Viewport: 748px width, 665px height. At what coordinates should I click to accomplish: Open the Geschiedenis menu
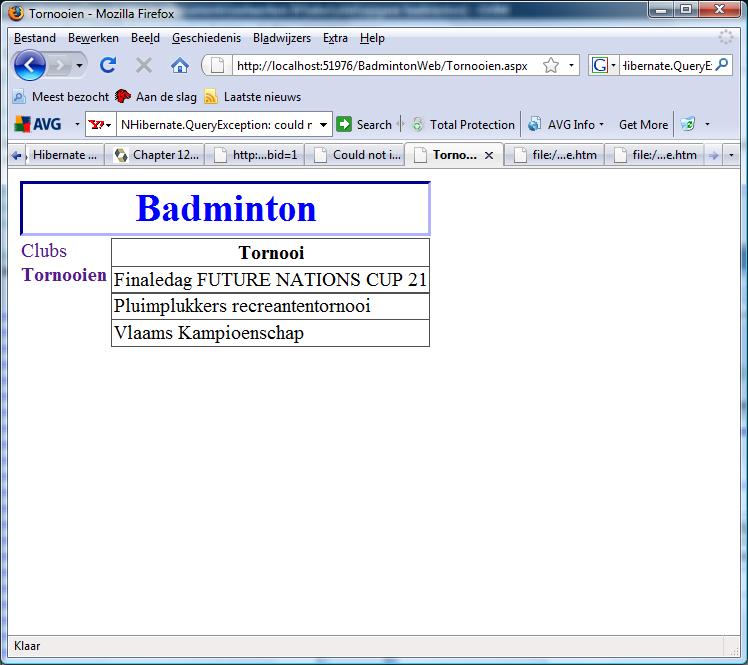tap(206, 38)
